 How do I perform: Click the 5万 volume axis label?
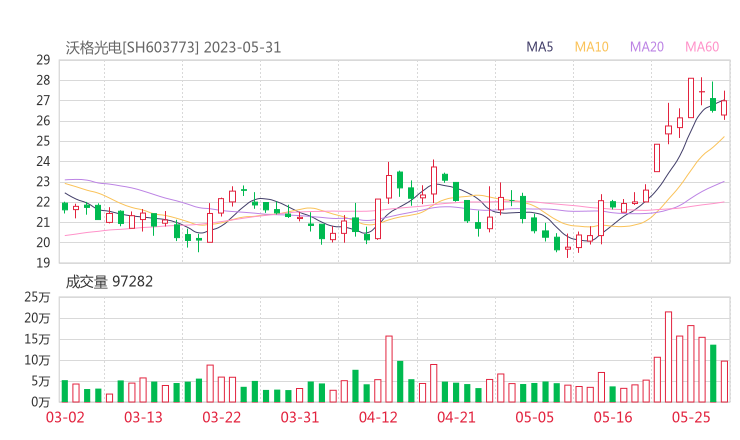pyautogui.click(x=41, y=381)
